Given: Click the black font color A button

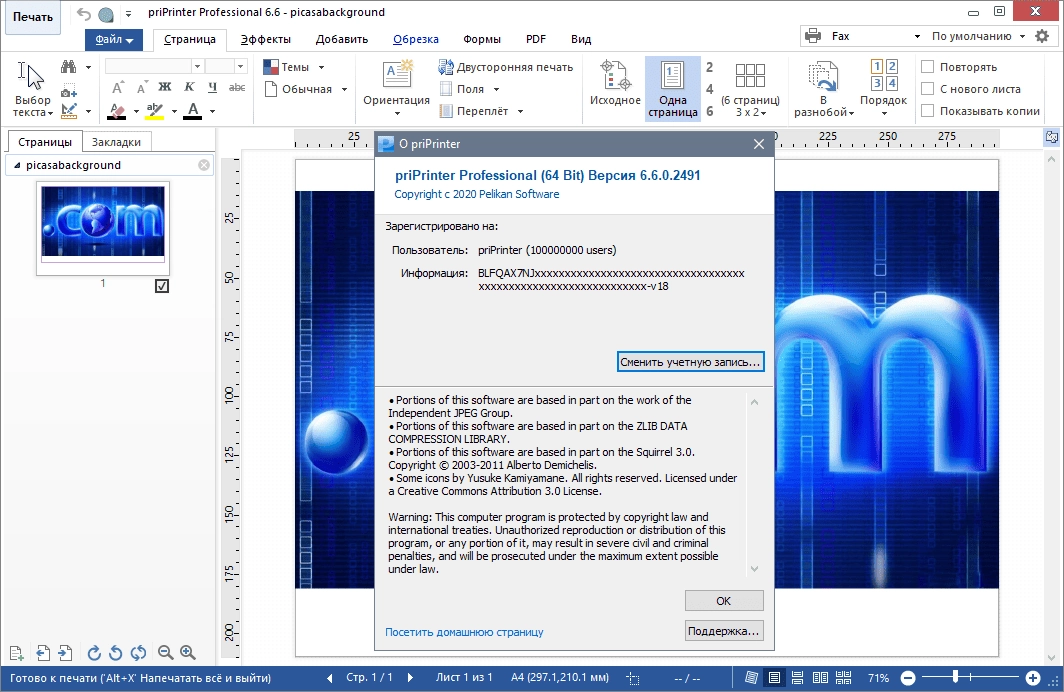Looking at the screenshot, I should (193, 111).
